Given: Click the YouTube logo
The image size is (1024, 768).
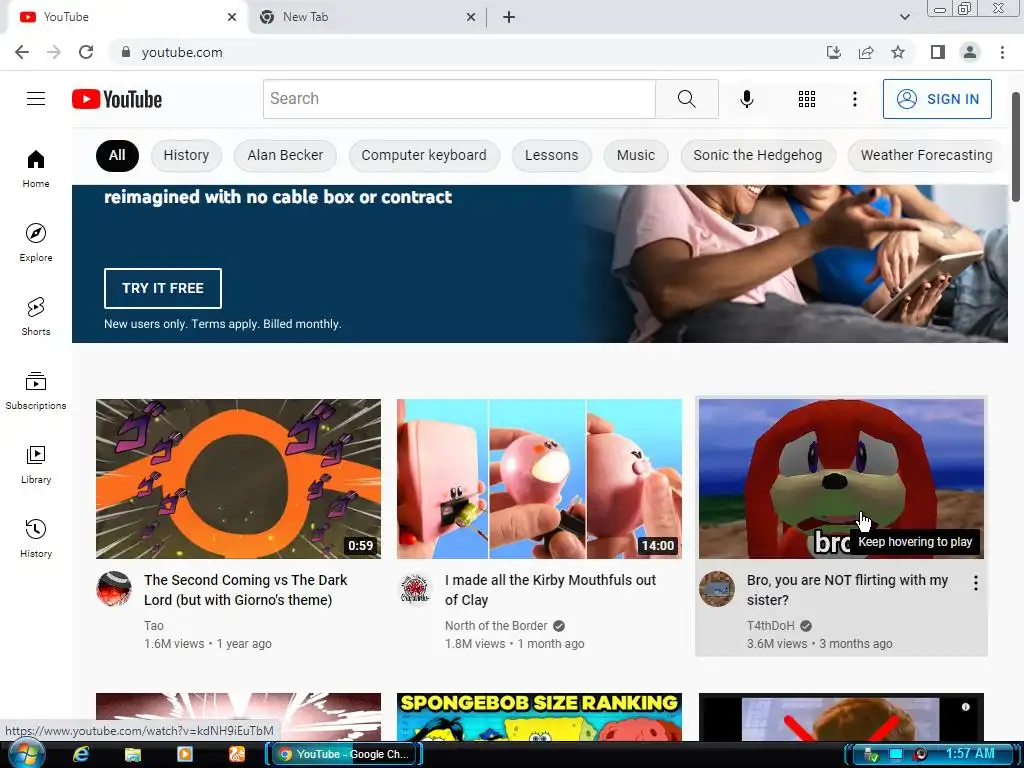Looking at the screenshot, I should (117, 99).
